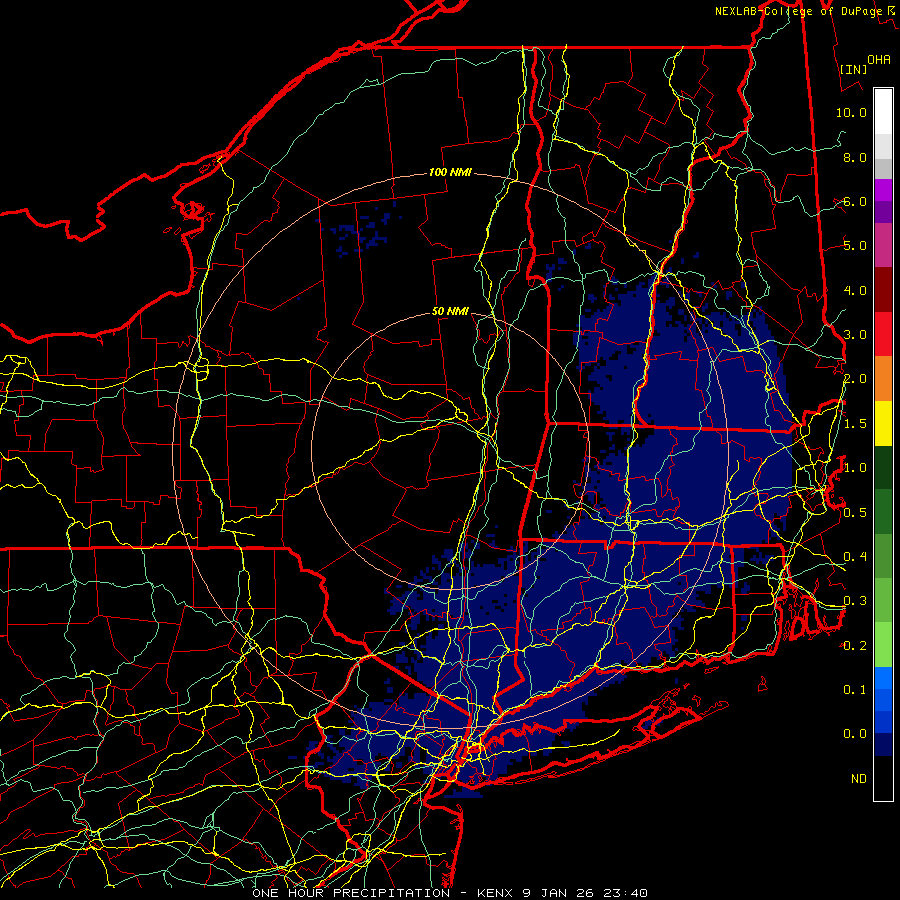Click the 8.0 legend value
Screen dimensions: 900x900
pos(855,157)
